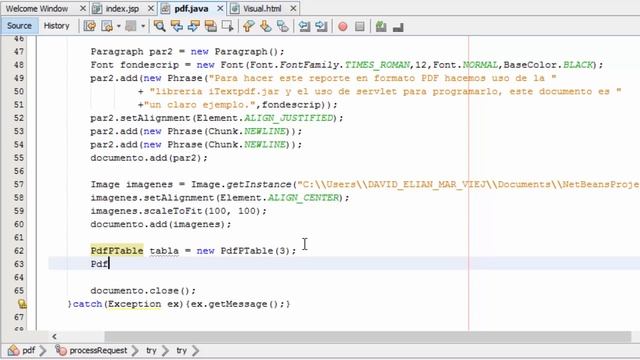Open the Forward navigation history dropdown arrow

(x=143, y=26)
